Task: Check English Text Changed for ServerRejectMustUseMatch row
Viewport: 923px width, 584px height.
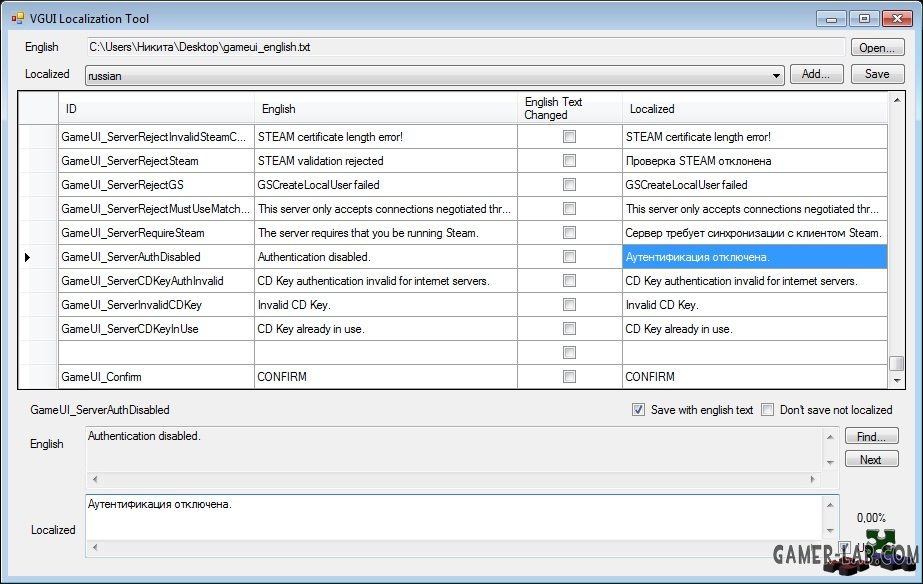Action: [x=569, y=208]
